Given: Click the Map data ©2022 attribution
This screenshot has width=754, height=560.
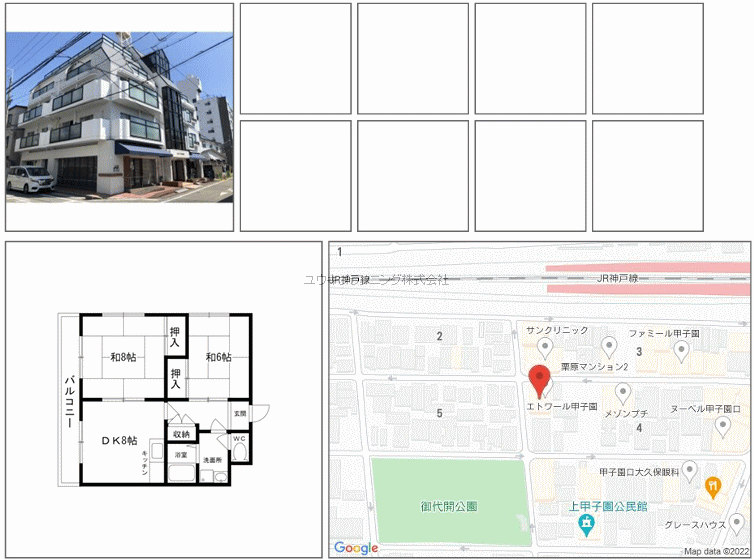Looking at the screenshot, I should coord(715,551).
